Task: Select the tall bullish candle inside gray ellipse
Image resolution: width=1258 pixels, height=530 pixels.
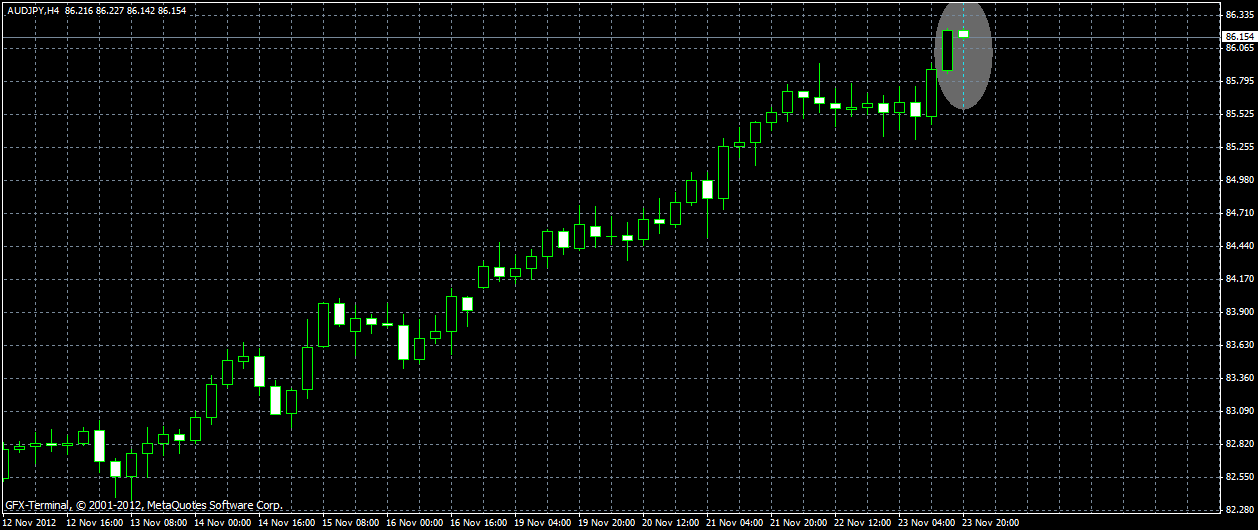Action: [x=948, y=50]
